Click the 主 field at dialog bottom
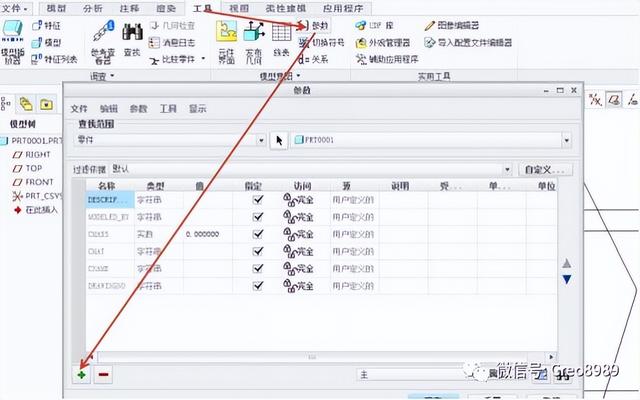 [x=412, y=375]
